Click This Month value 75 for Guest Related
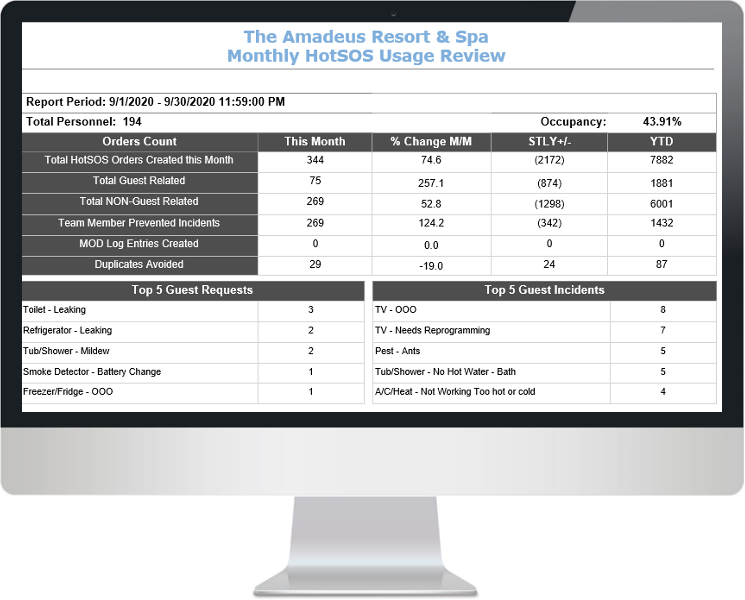This screenshot has width=745, height=600. pos(315,181)
